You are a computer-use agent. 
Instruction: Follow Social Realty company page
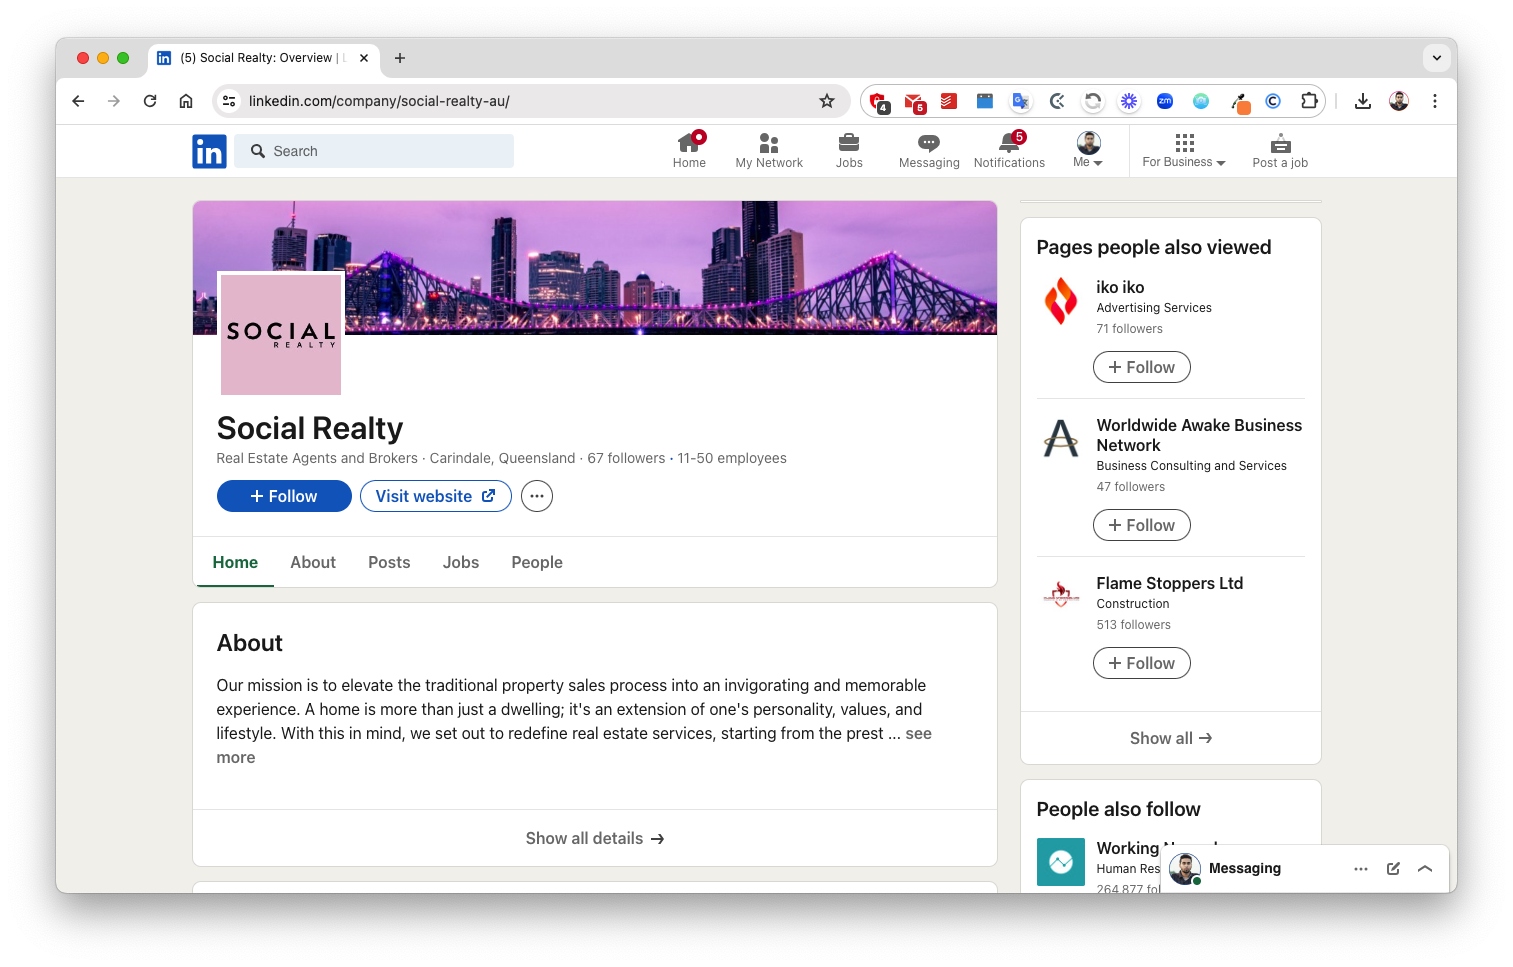pos(284,496)
